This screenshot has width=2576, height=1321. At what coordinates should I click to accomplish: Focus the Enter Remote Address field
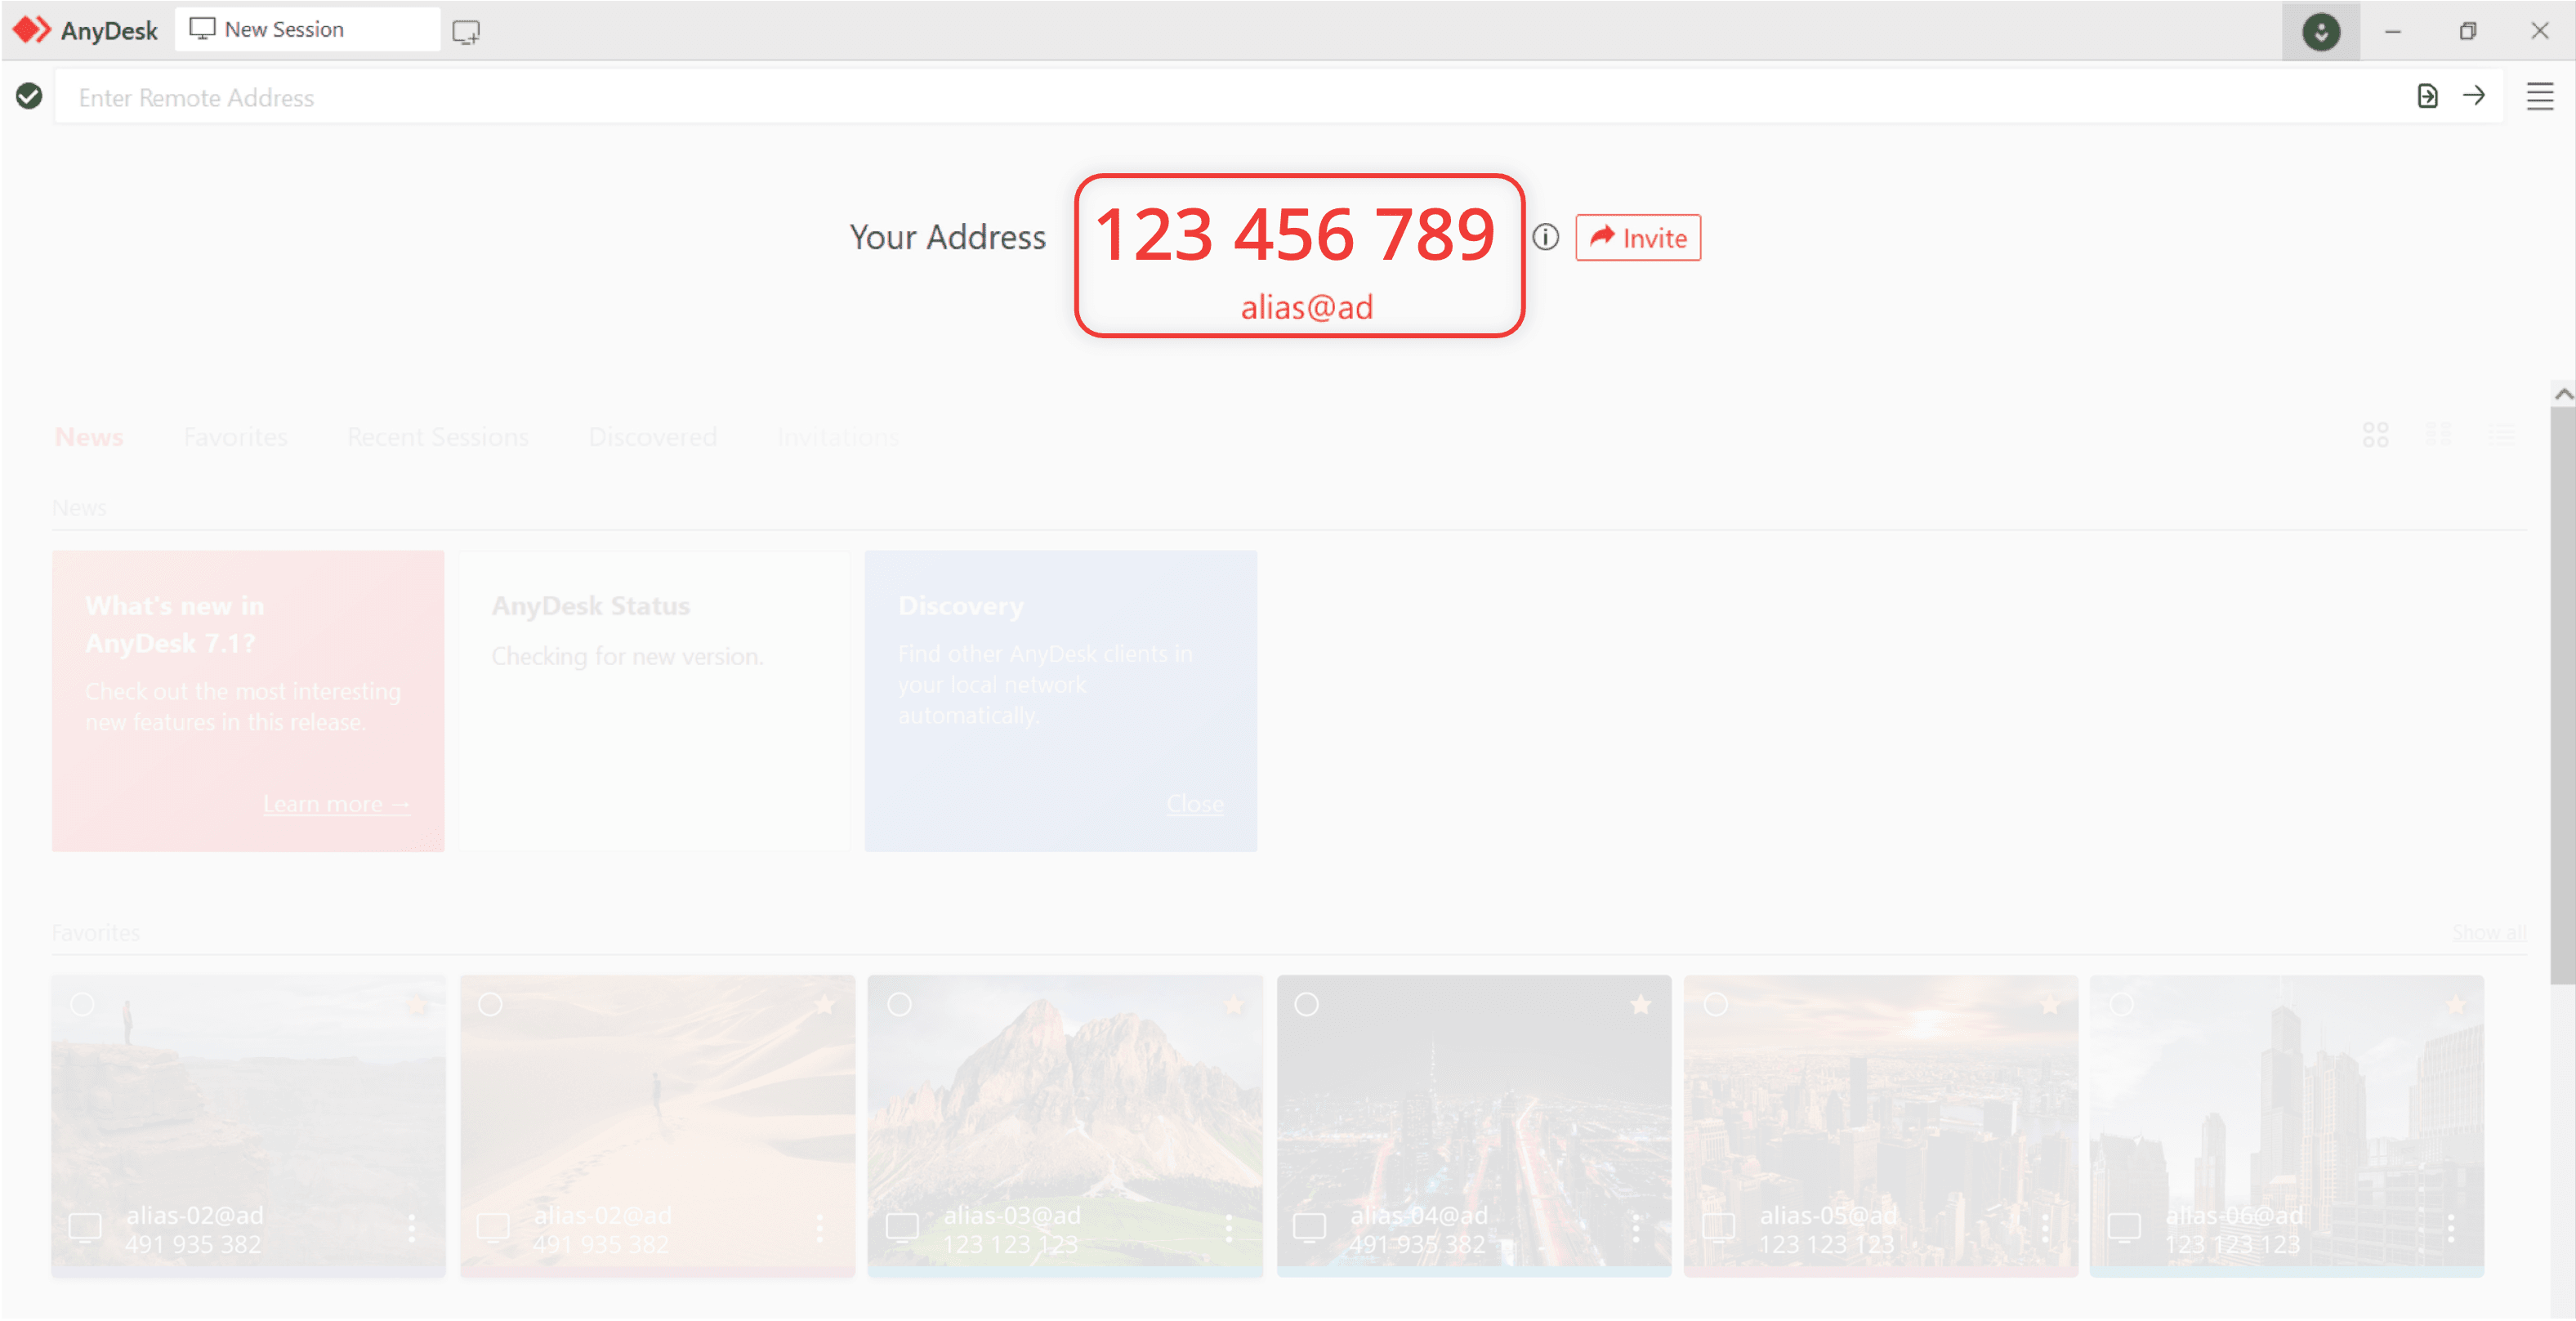pyautogui.click(x=1230, y=97)
